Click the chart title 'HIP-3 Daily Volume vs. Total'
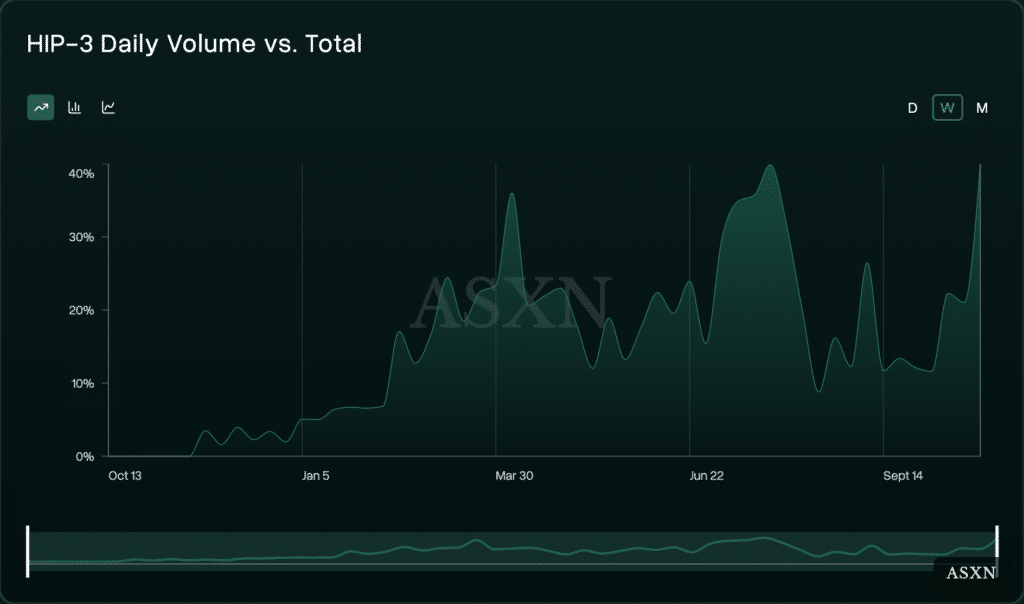The height and width of the screenshot is (604, 1024). coord(194,44)
